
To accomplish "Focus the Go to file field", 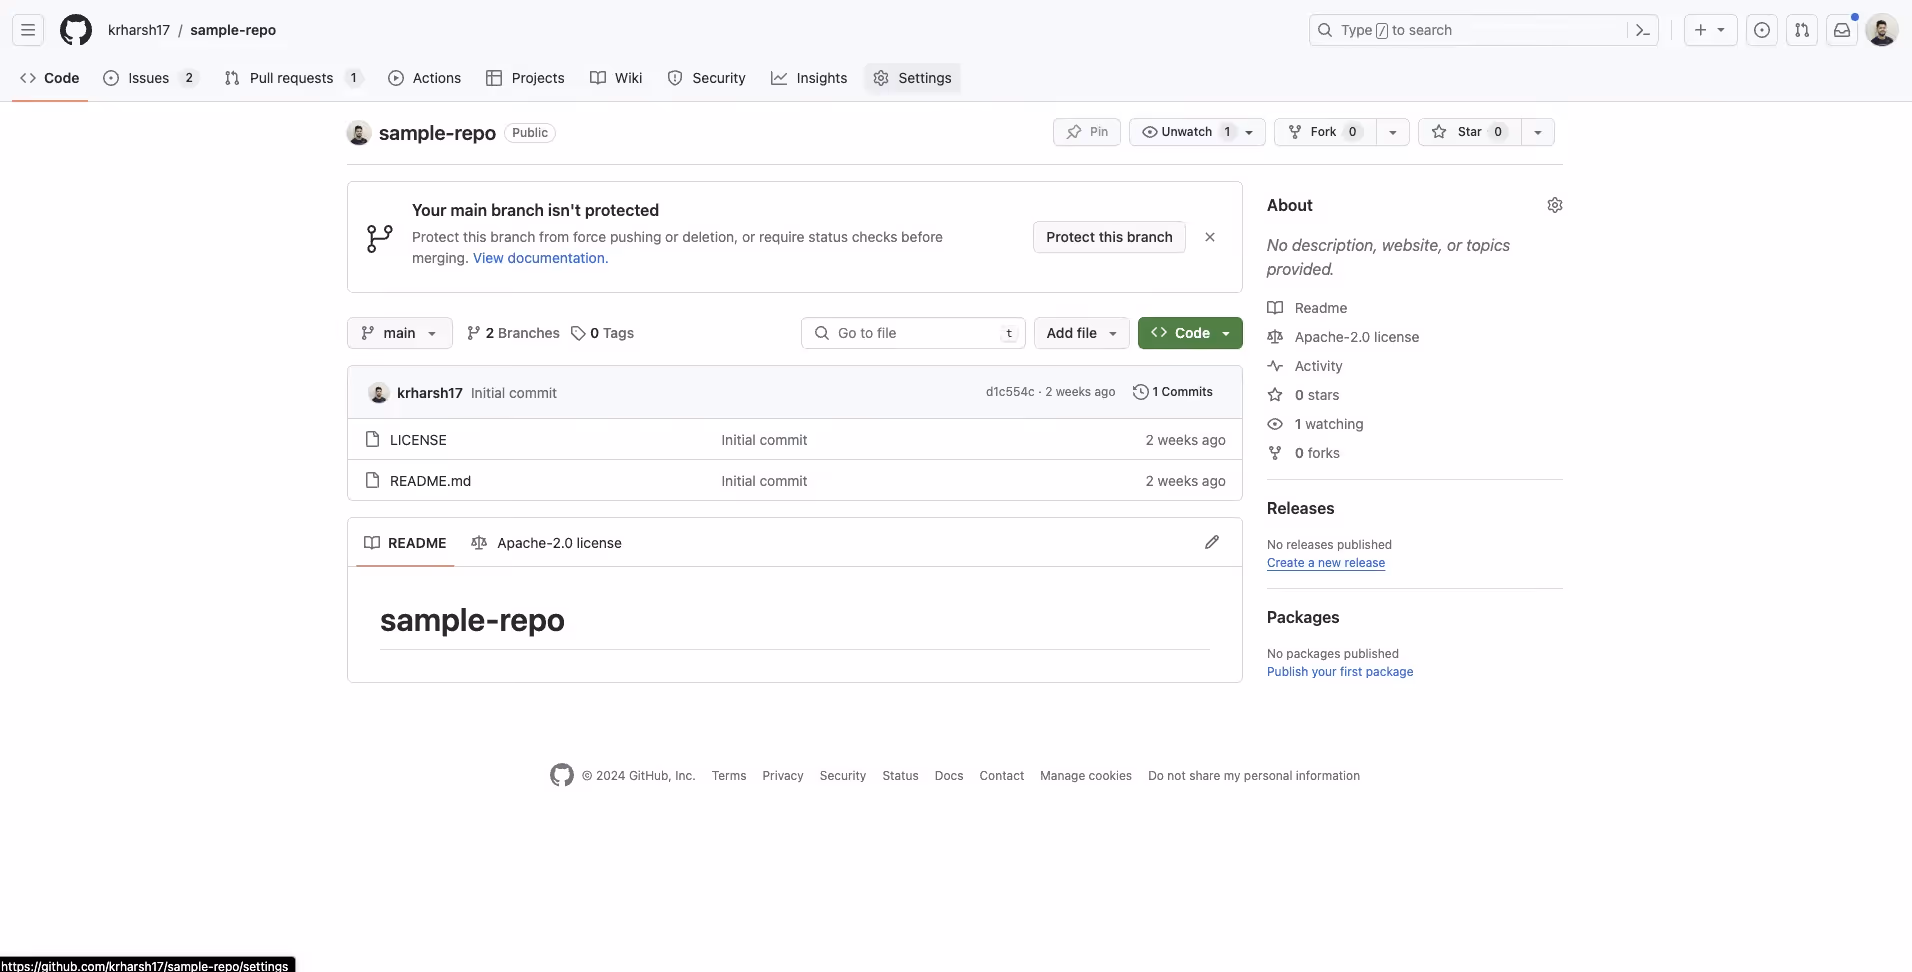I will point(913,333).
